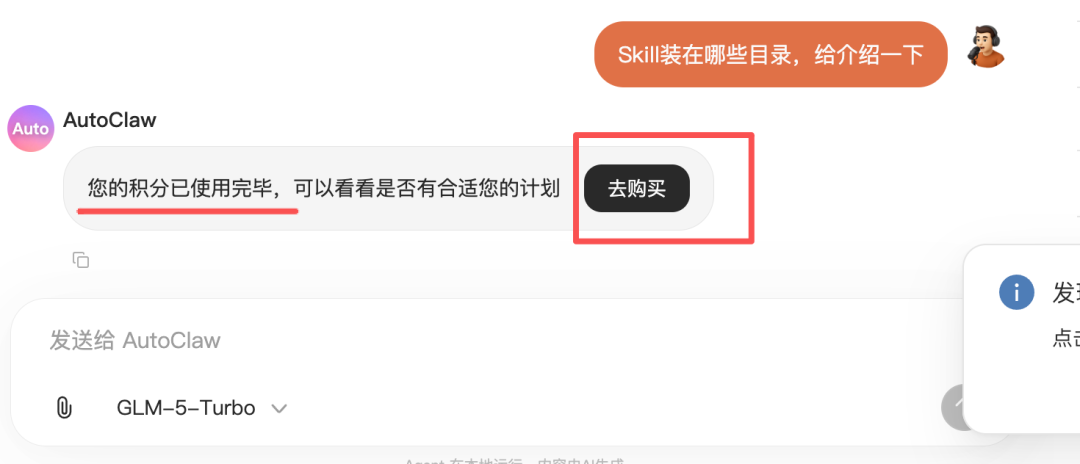
Task: Open the user profile avatar with headphones
Action: 986,47
